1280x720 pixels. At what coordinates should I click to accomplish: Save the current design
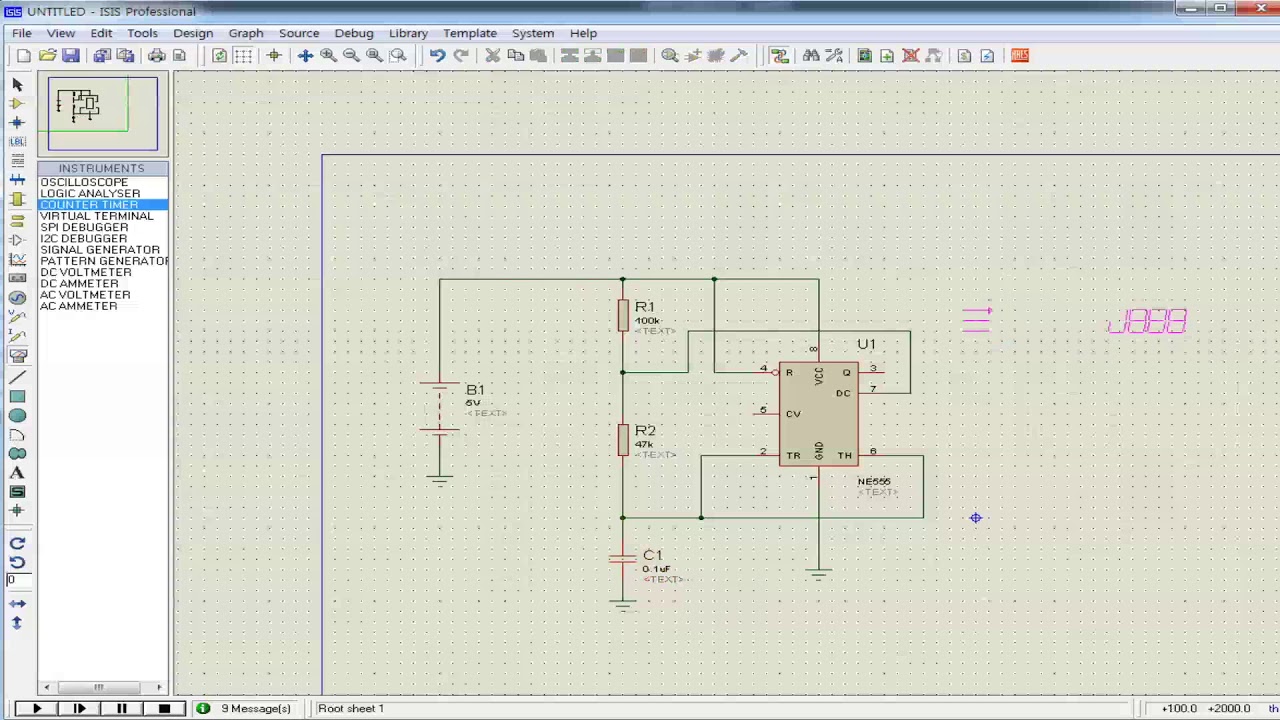point(70,56)
